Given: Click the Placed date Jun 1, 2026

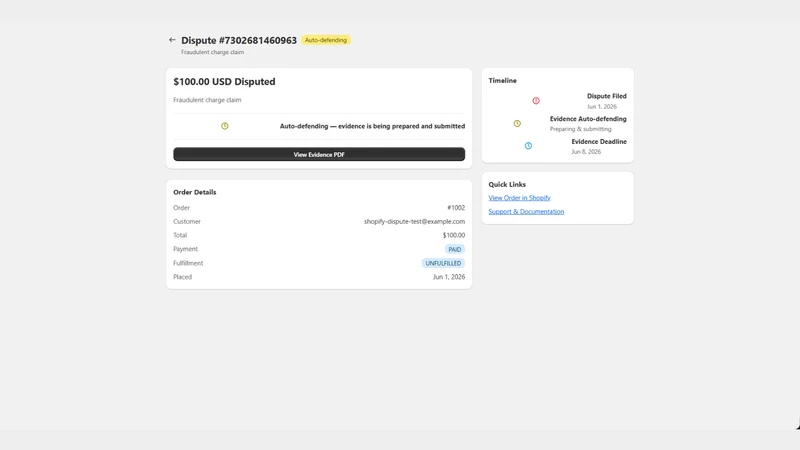Looking at the screenshot, I should pos(449,277).
